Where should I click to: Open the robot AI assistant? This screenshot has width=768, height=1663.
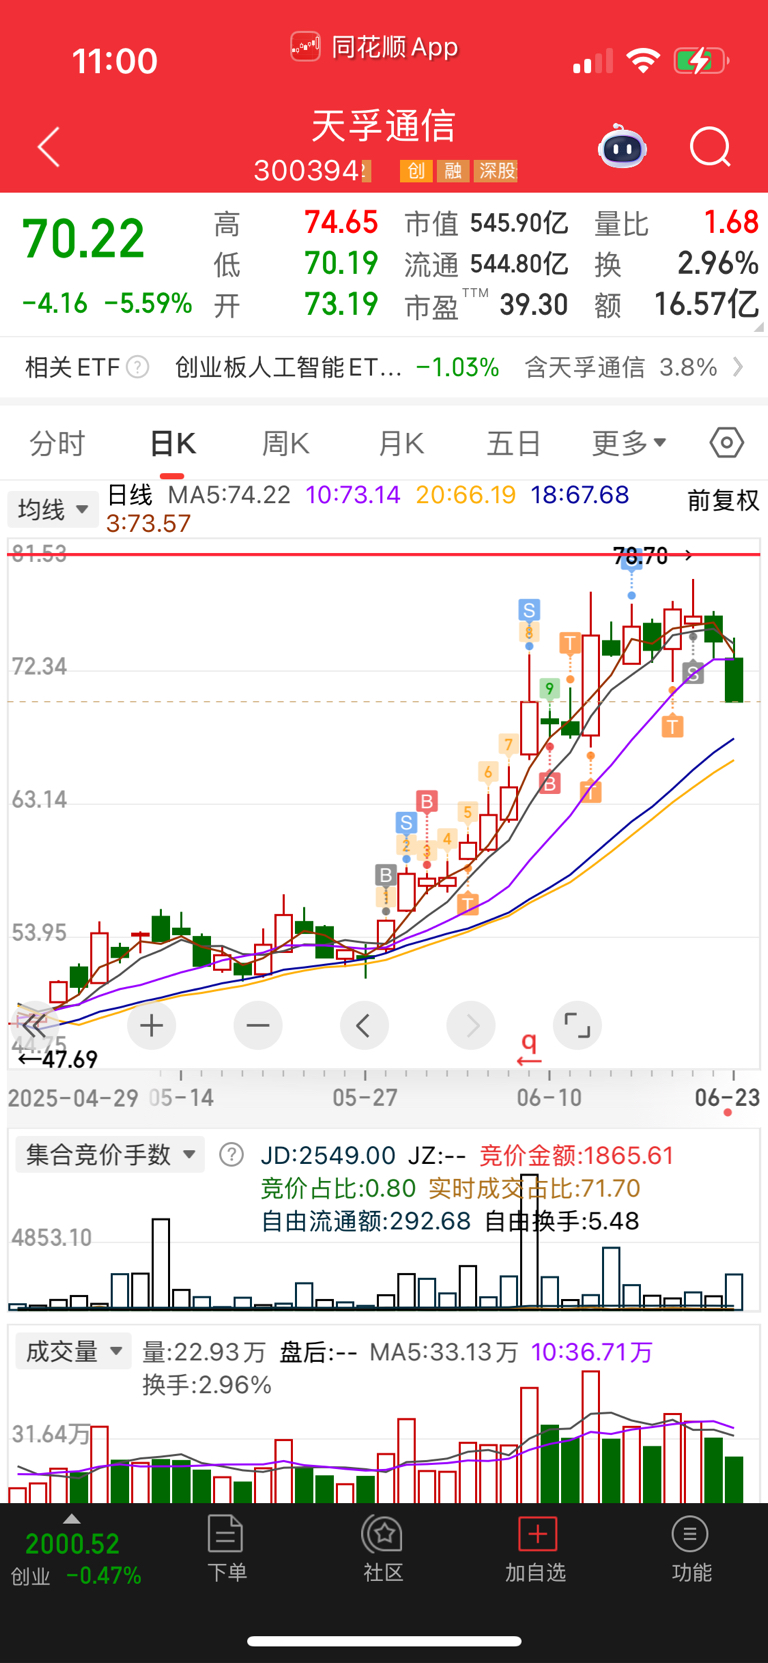coord(622,148)
